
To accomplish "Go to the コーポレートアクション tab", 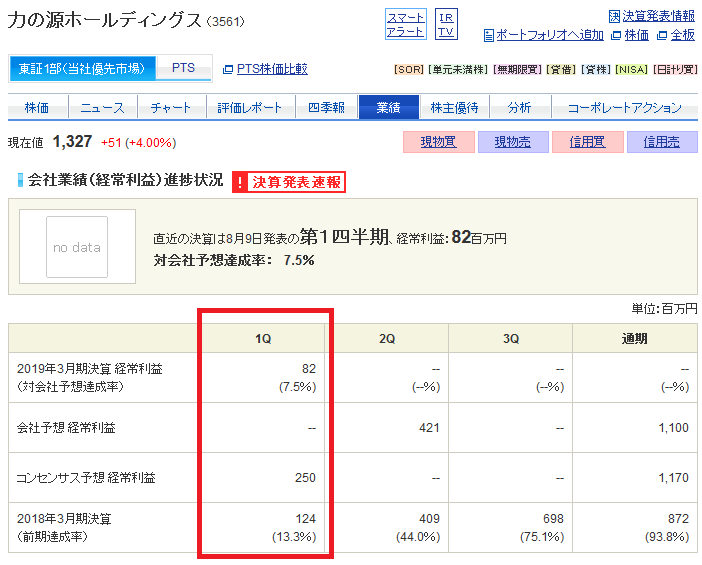I will (x=624, y=108).
